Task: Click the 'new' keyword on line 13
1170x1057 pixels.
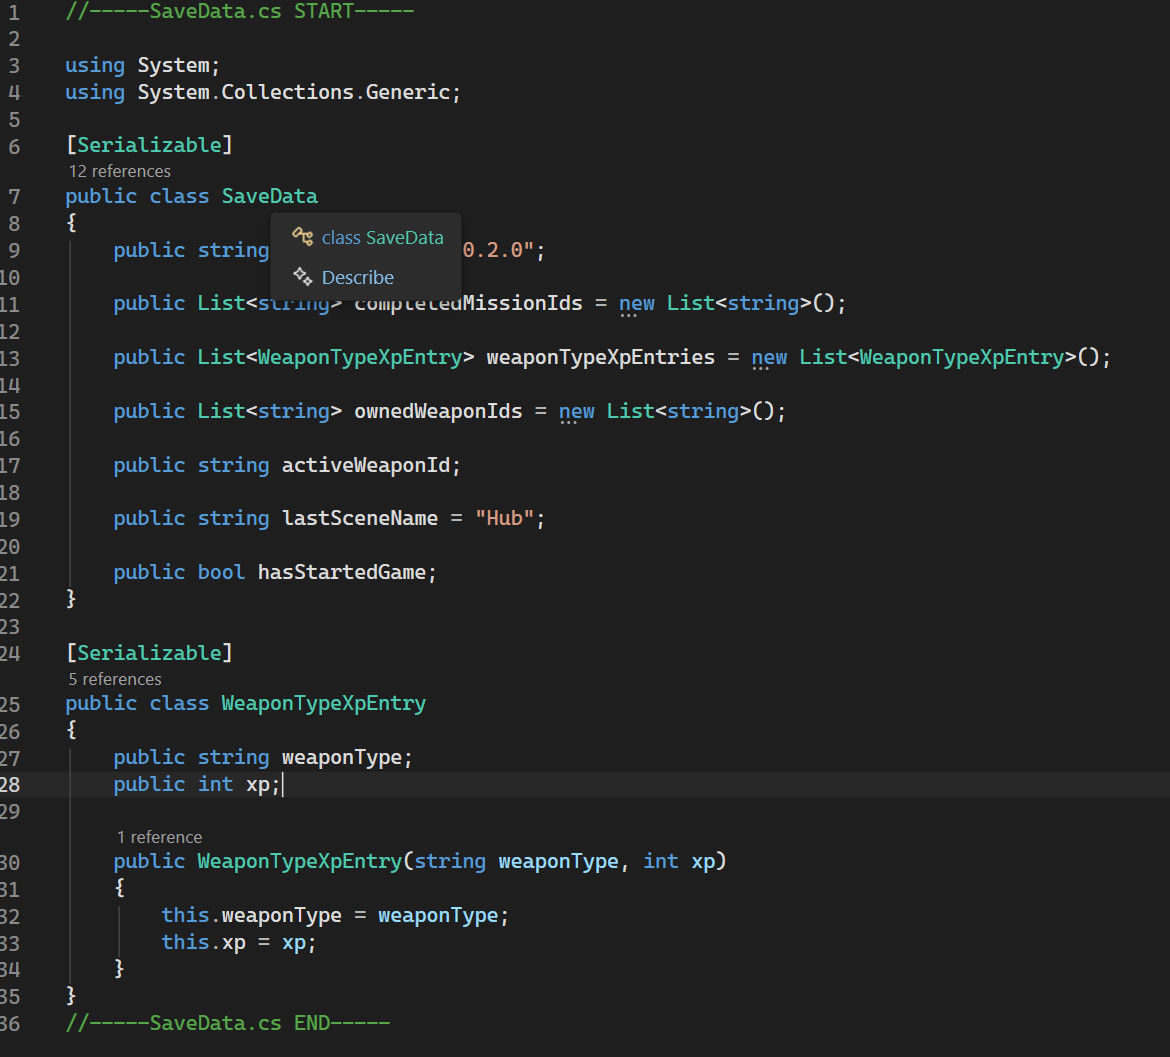Action: coord(769,357)
